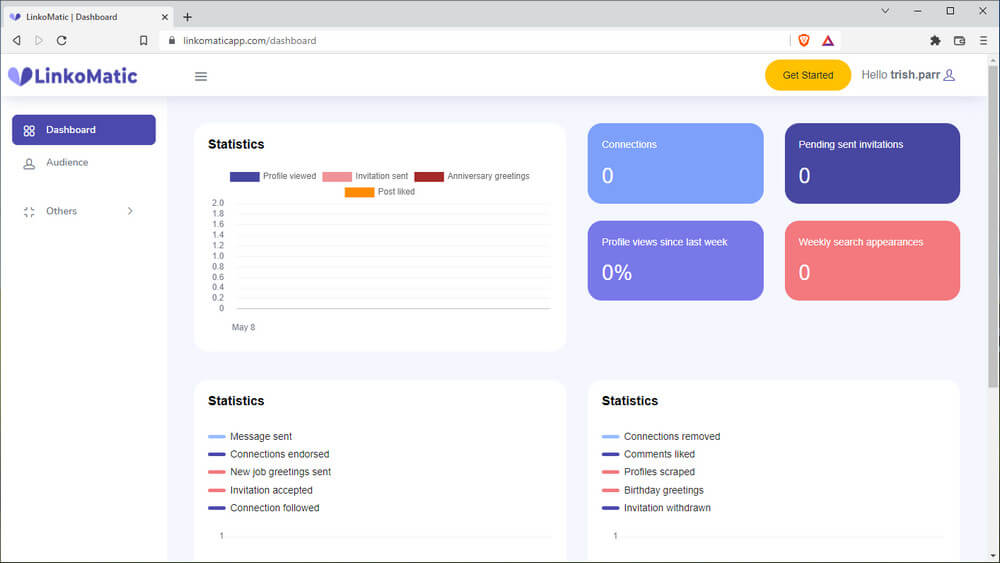
Task: Reload the page
Action: (62, 41)
